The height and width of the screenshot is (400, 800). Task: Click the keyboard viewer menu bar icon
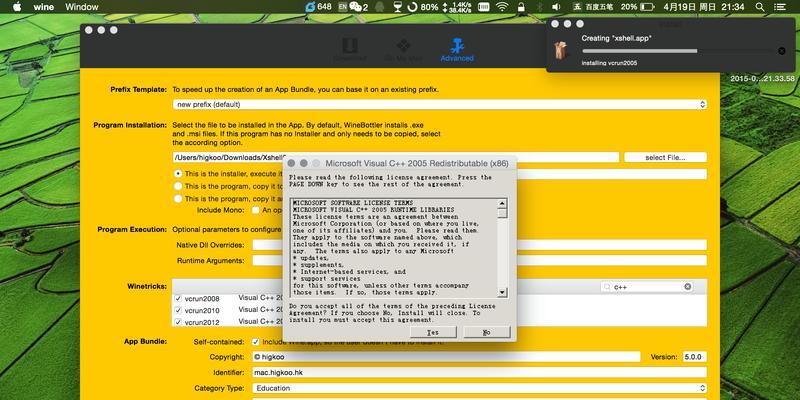(x=483, y=7)
